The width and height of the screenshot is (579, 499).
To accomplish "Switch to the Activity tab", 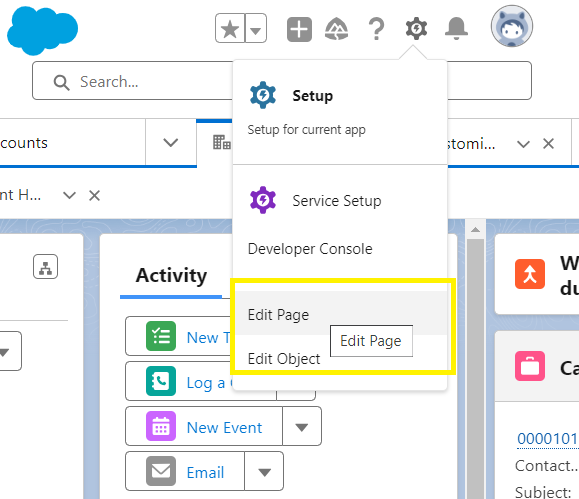I will (171, 276).
